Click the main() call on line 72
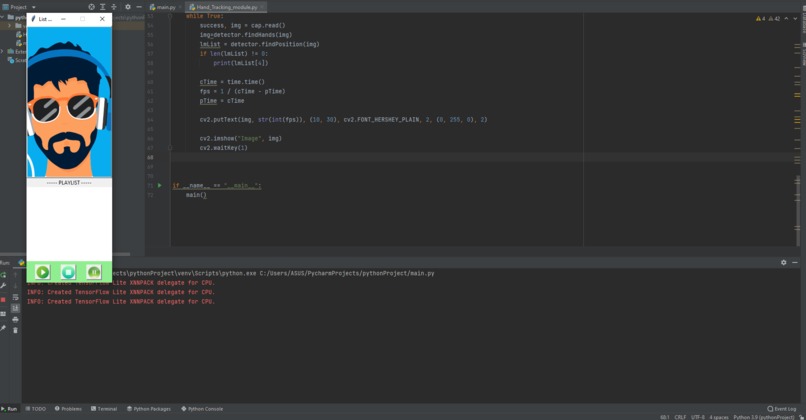This screenshot has height=420, width=806. [196, 195]
